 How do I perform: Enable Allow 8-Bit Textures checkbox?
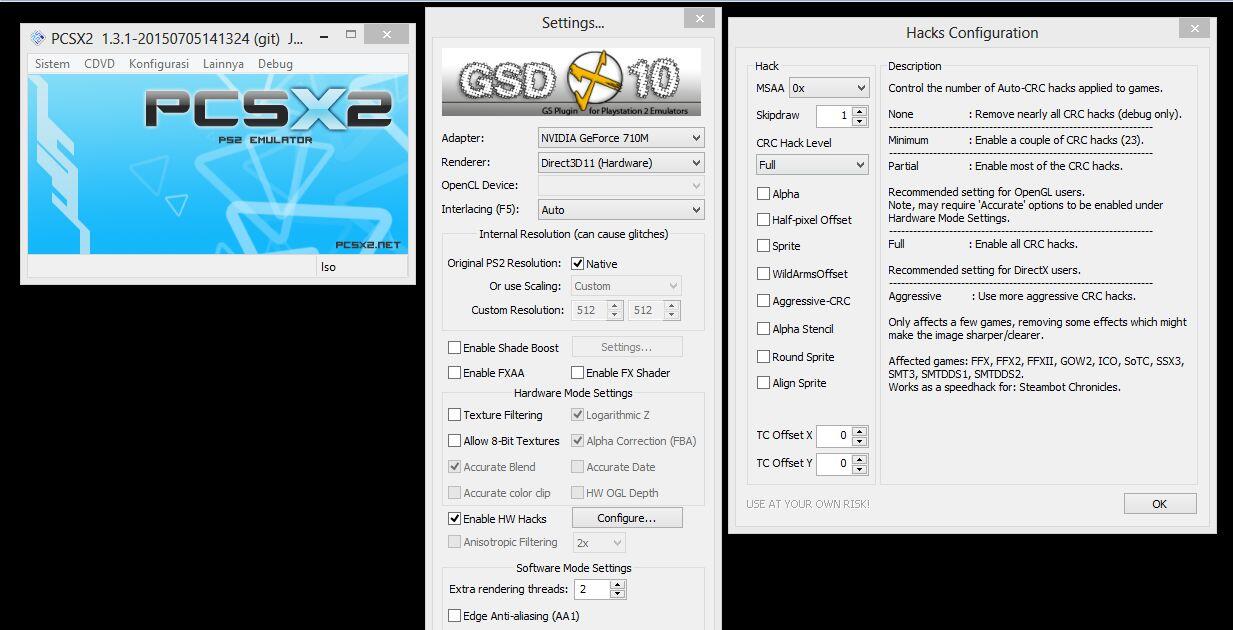[x=455, y=441]
